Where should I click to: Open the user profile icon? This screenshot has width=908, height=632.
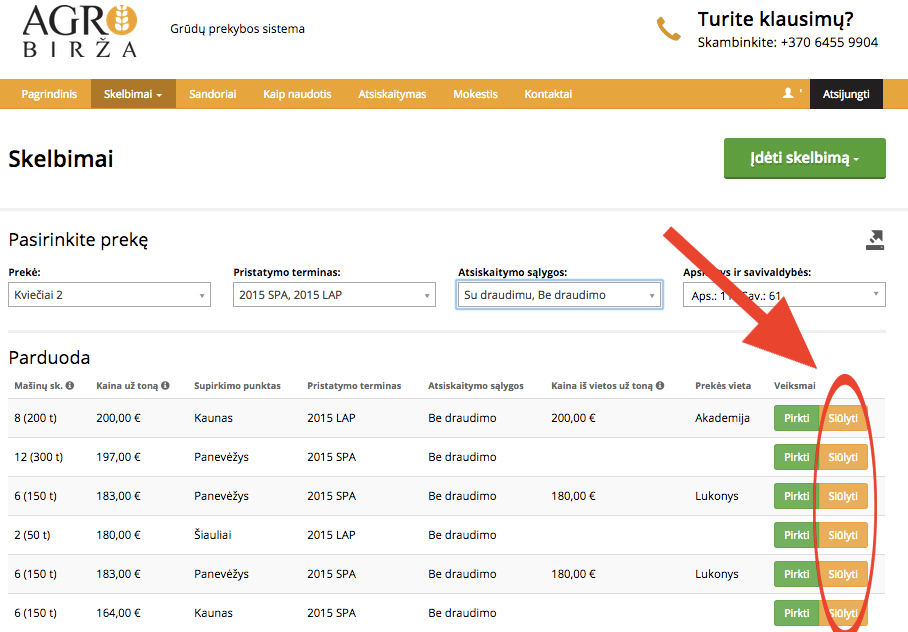point(788,93)
